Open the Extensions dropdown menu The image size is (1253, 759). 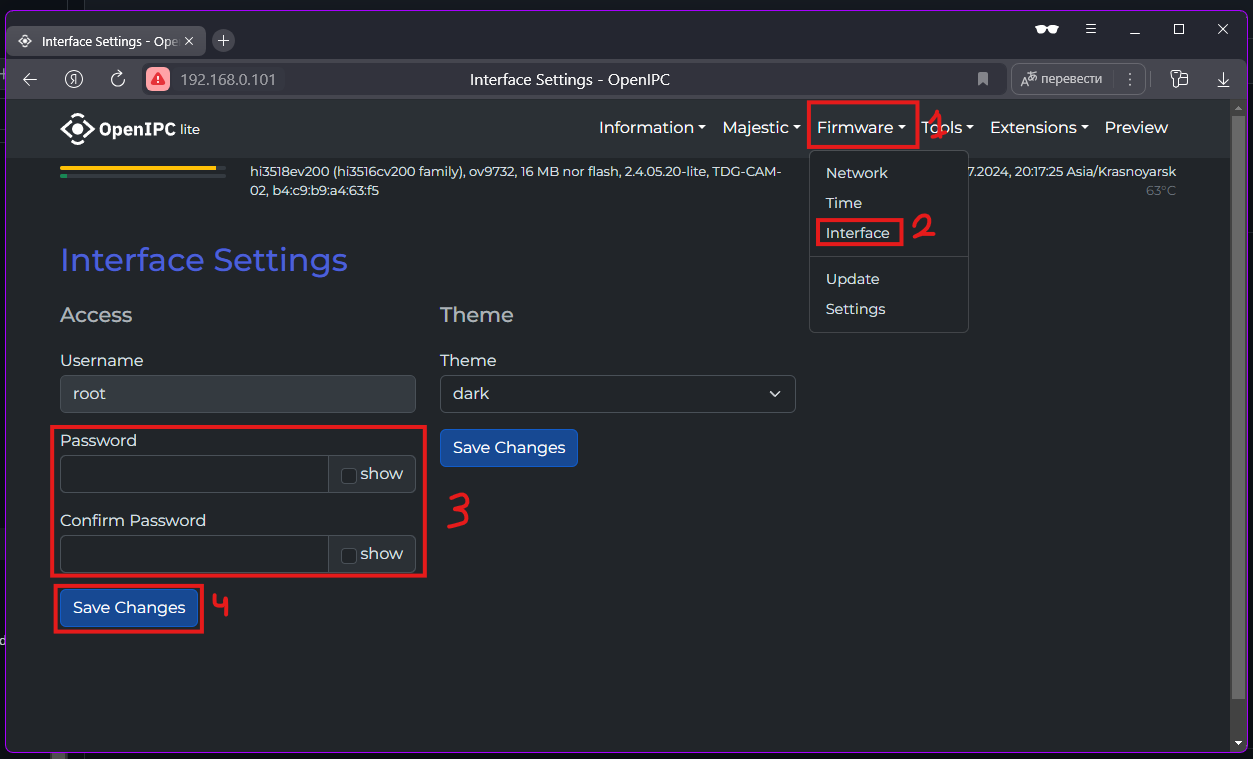[x=1039, y=128]
